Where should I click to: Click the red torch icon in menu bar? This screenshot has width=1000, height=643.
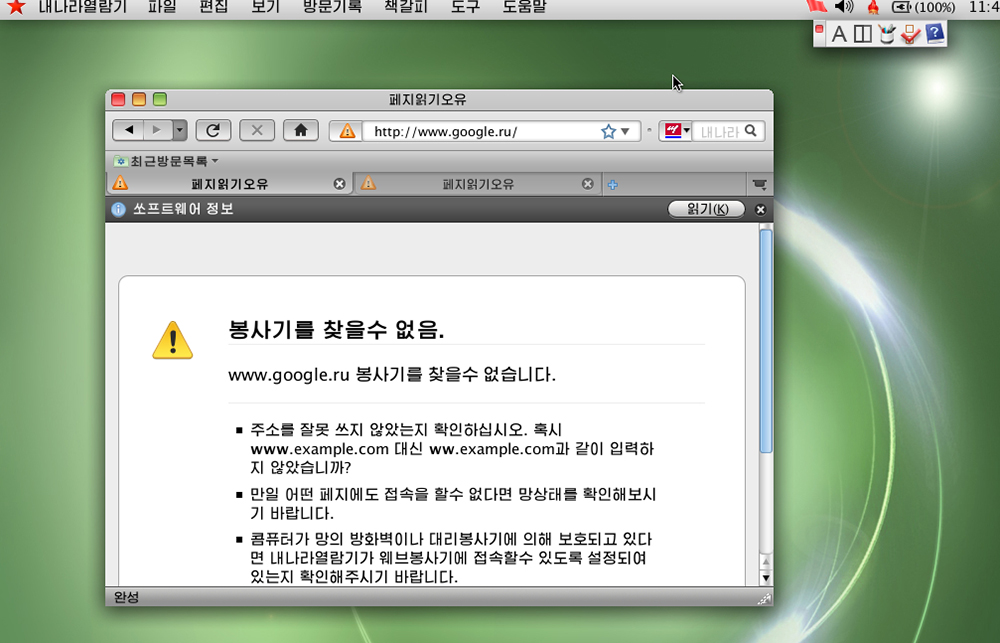[873, 7]
